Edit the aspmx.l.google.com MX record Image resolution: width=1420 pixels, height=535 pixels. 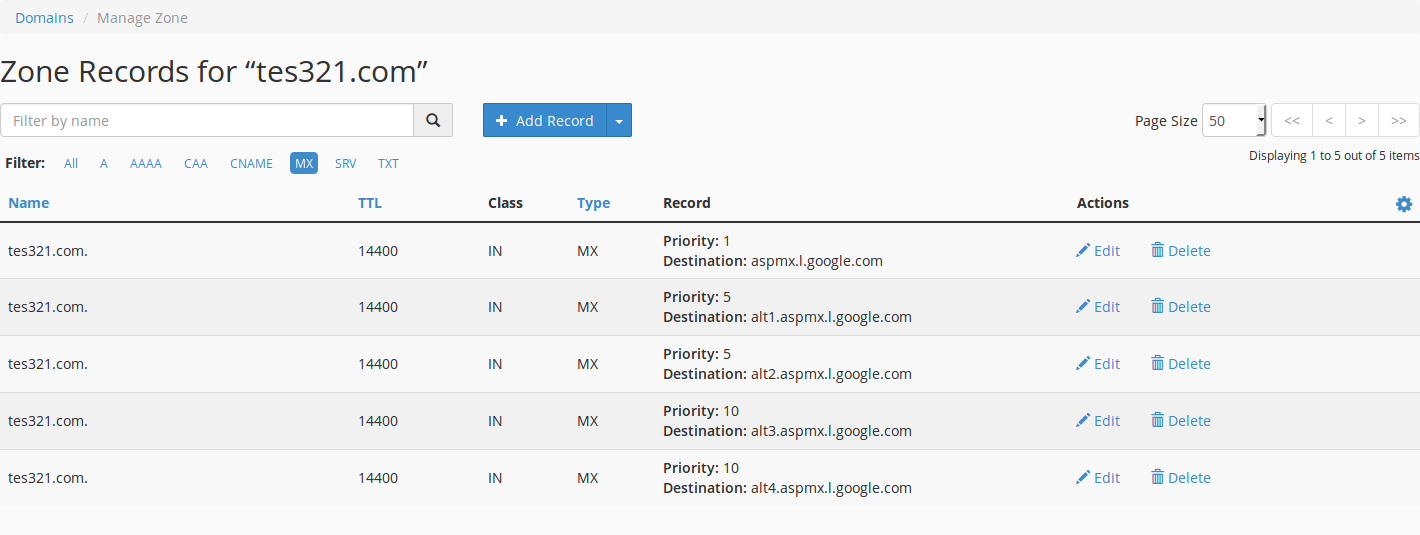pos(1098,251)
